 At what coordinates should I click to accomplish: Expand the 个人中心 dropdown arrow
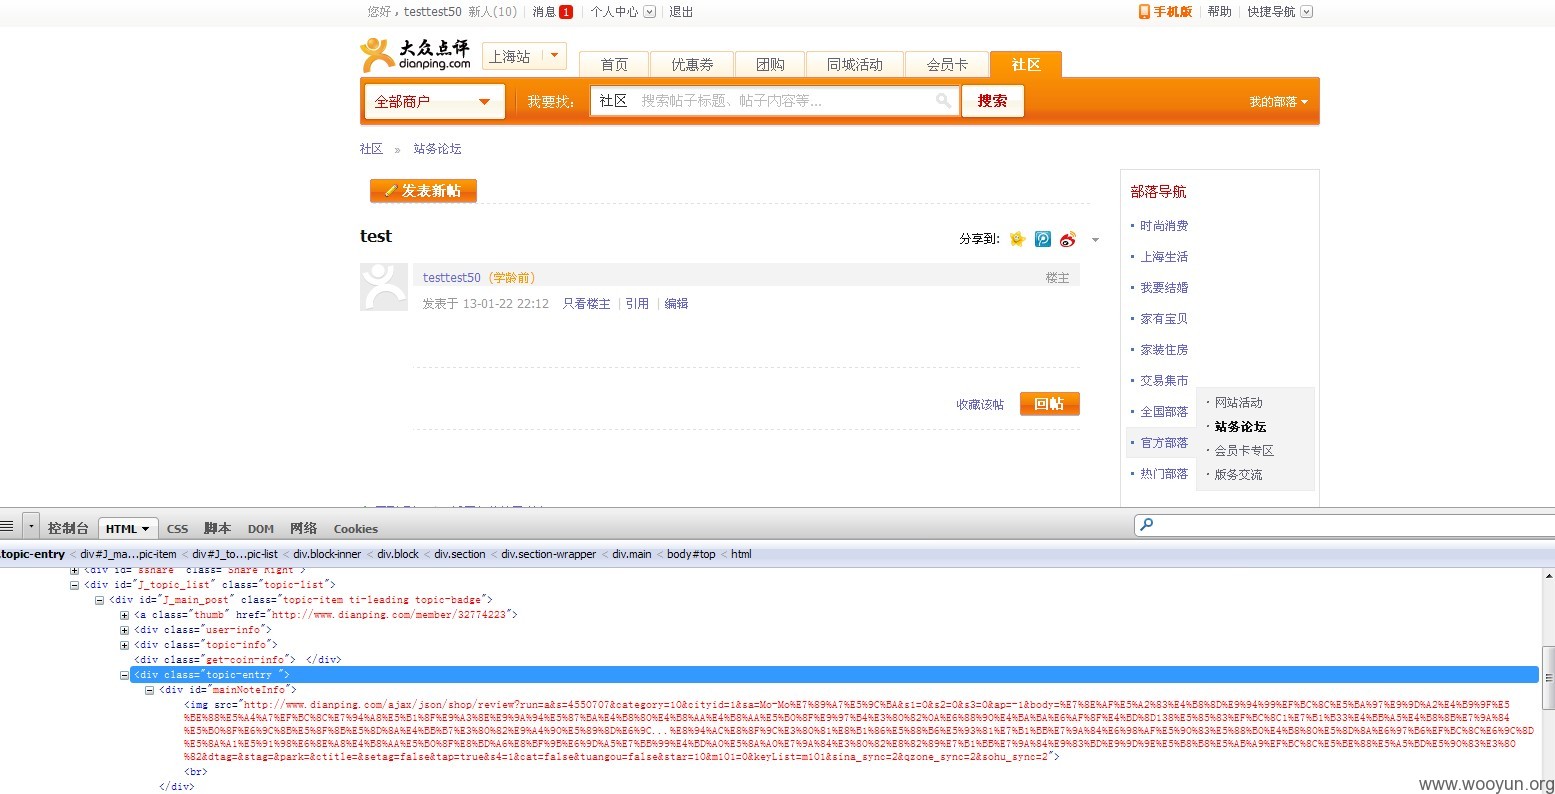point(649,12)
